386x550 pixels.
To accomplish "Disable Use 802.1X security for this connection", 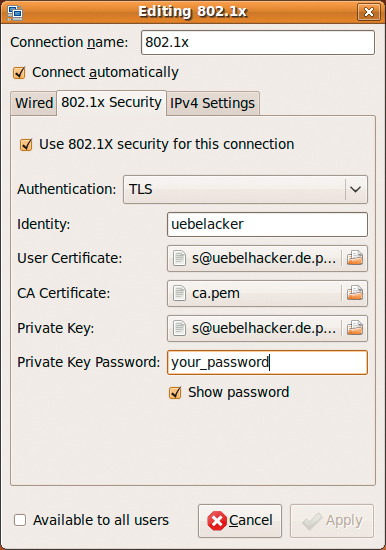I will tap(26, 145).
